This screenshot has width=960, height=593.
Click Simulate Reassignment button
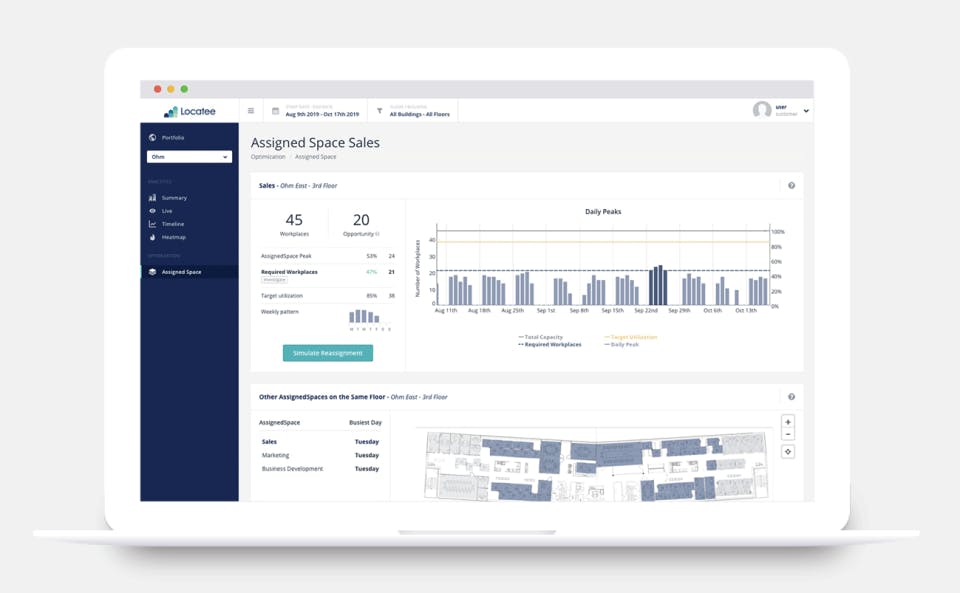point(328,353)
